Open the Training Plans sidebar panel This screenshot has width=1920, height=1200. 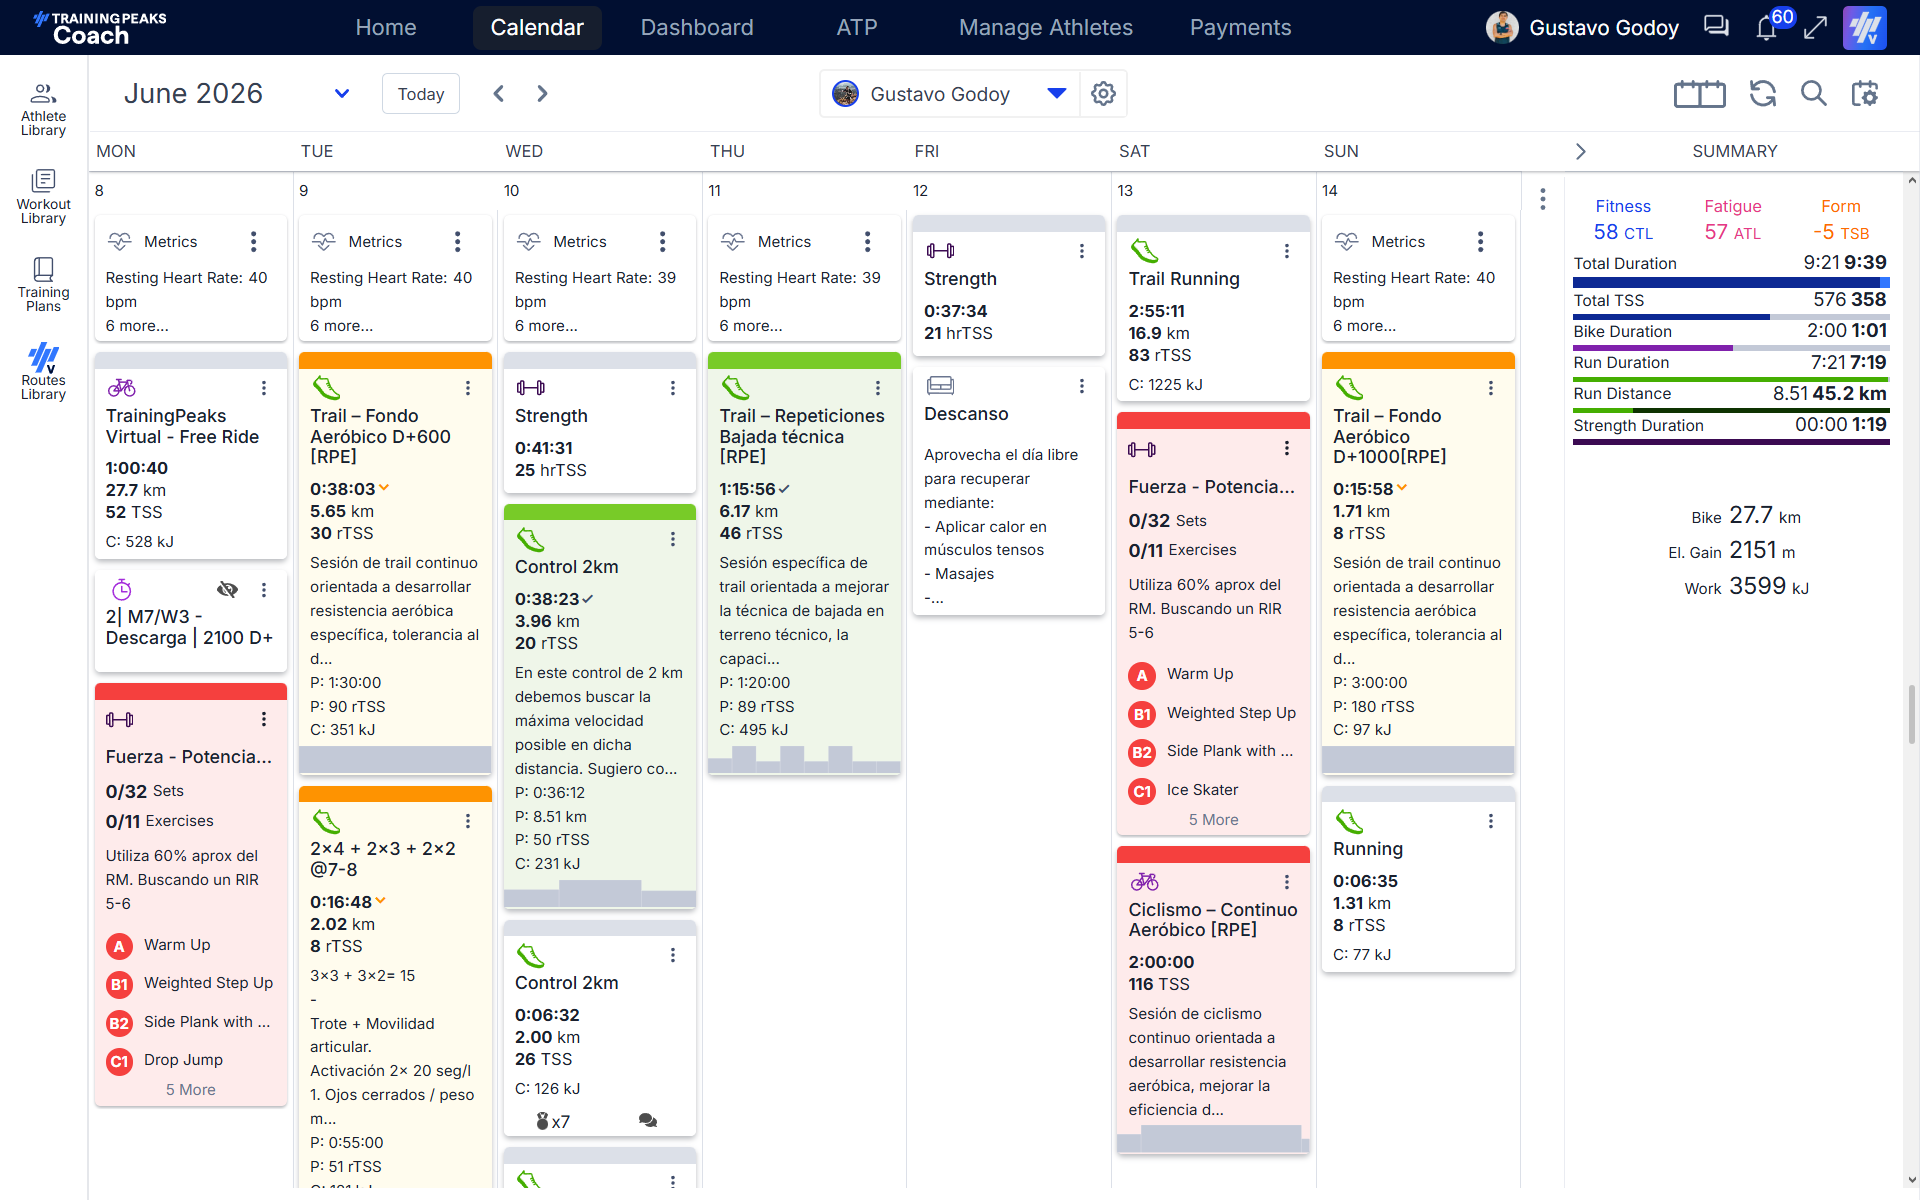pyautogui.click(x=43, y=285)
